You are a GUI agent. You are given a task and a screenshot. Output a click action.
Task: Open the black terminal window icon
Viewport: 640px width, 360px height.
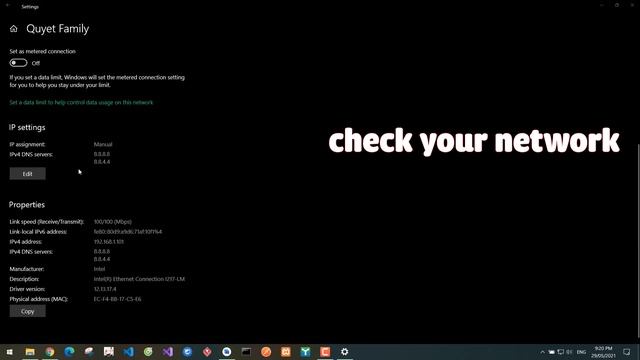246,352
